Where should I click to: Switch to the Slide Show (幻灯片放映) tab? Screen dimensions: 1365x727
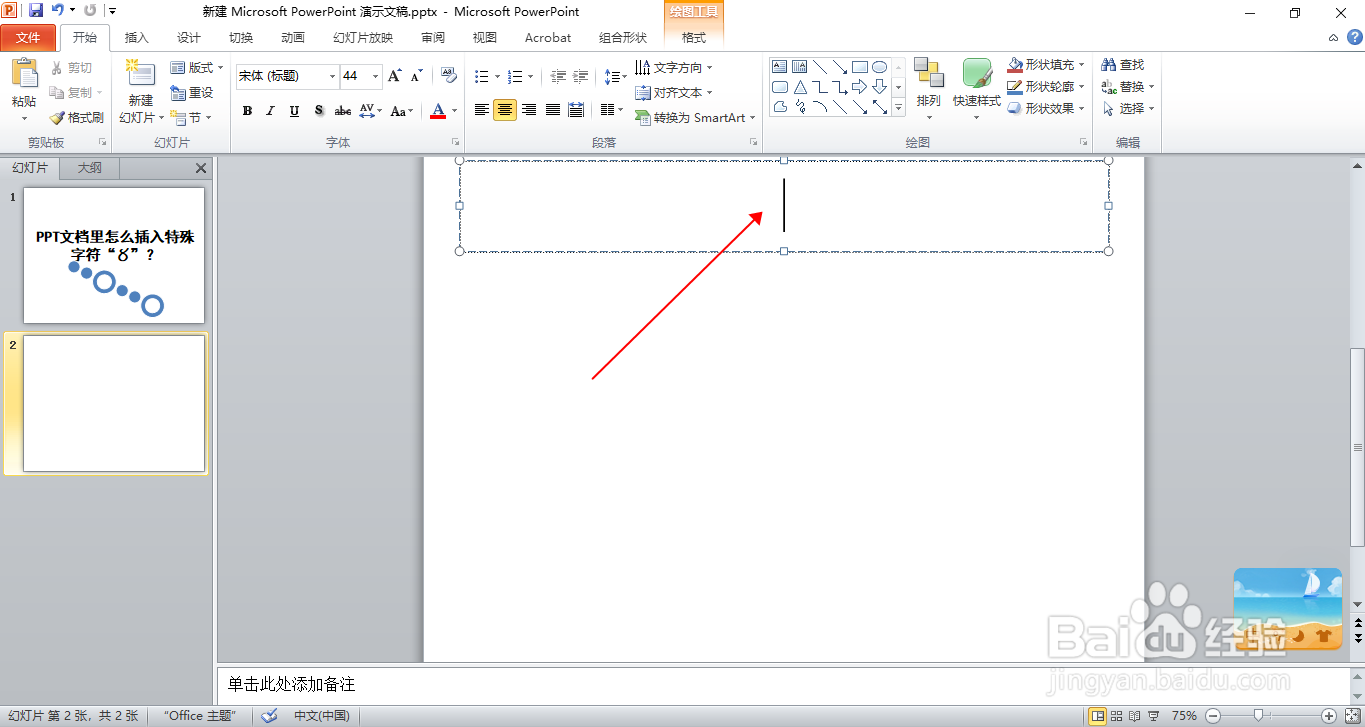[x=363, y=38]
